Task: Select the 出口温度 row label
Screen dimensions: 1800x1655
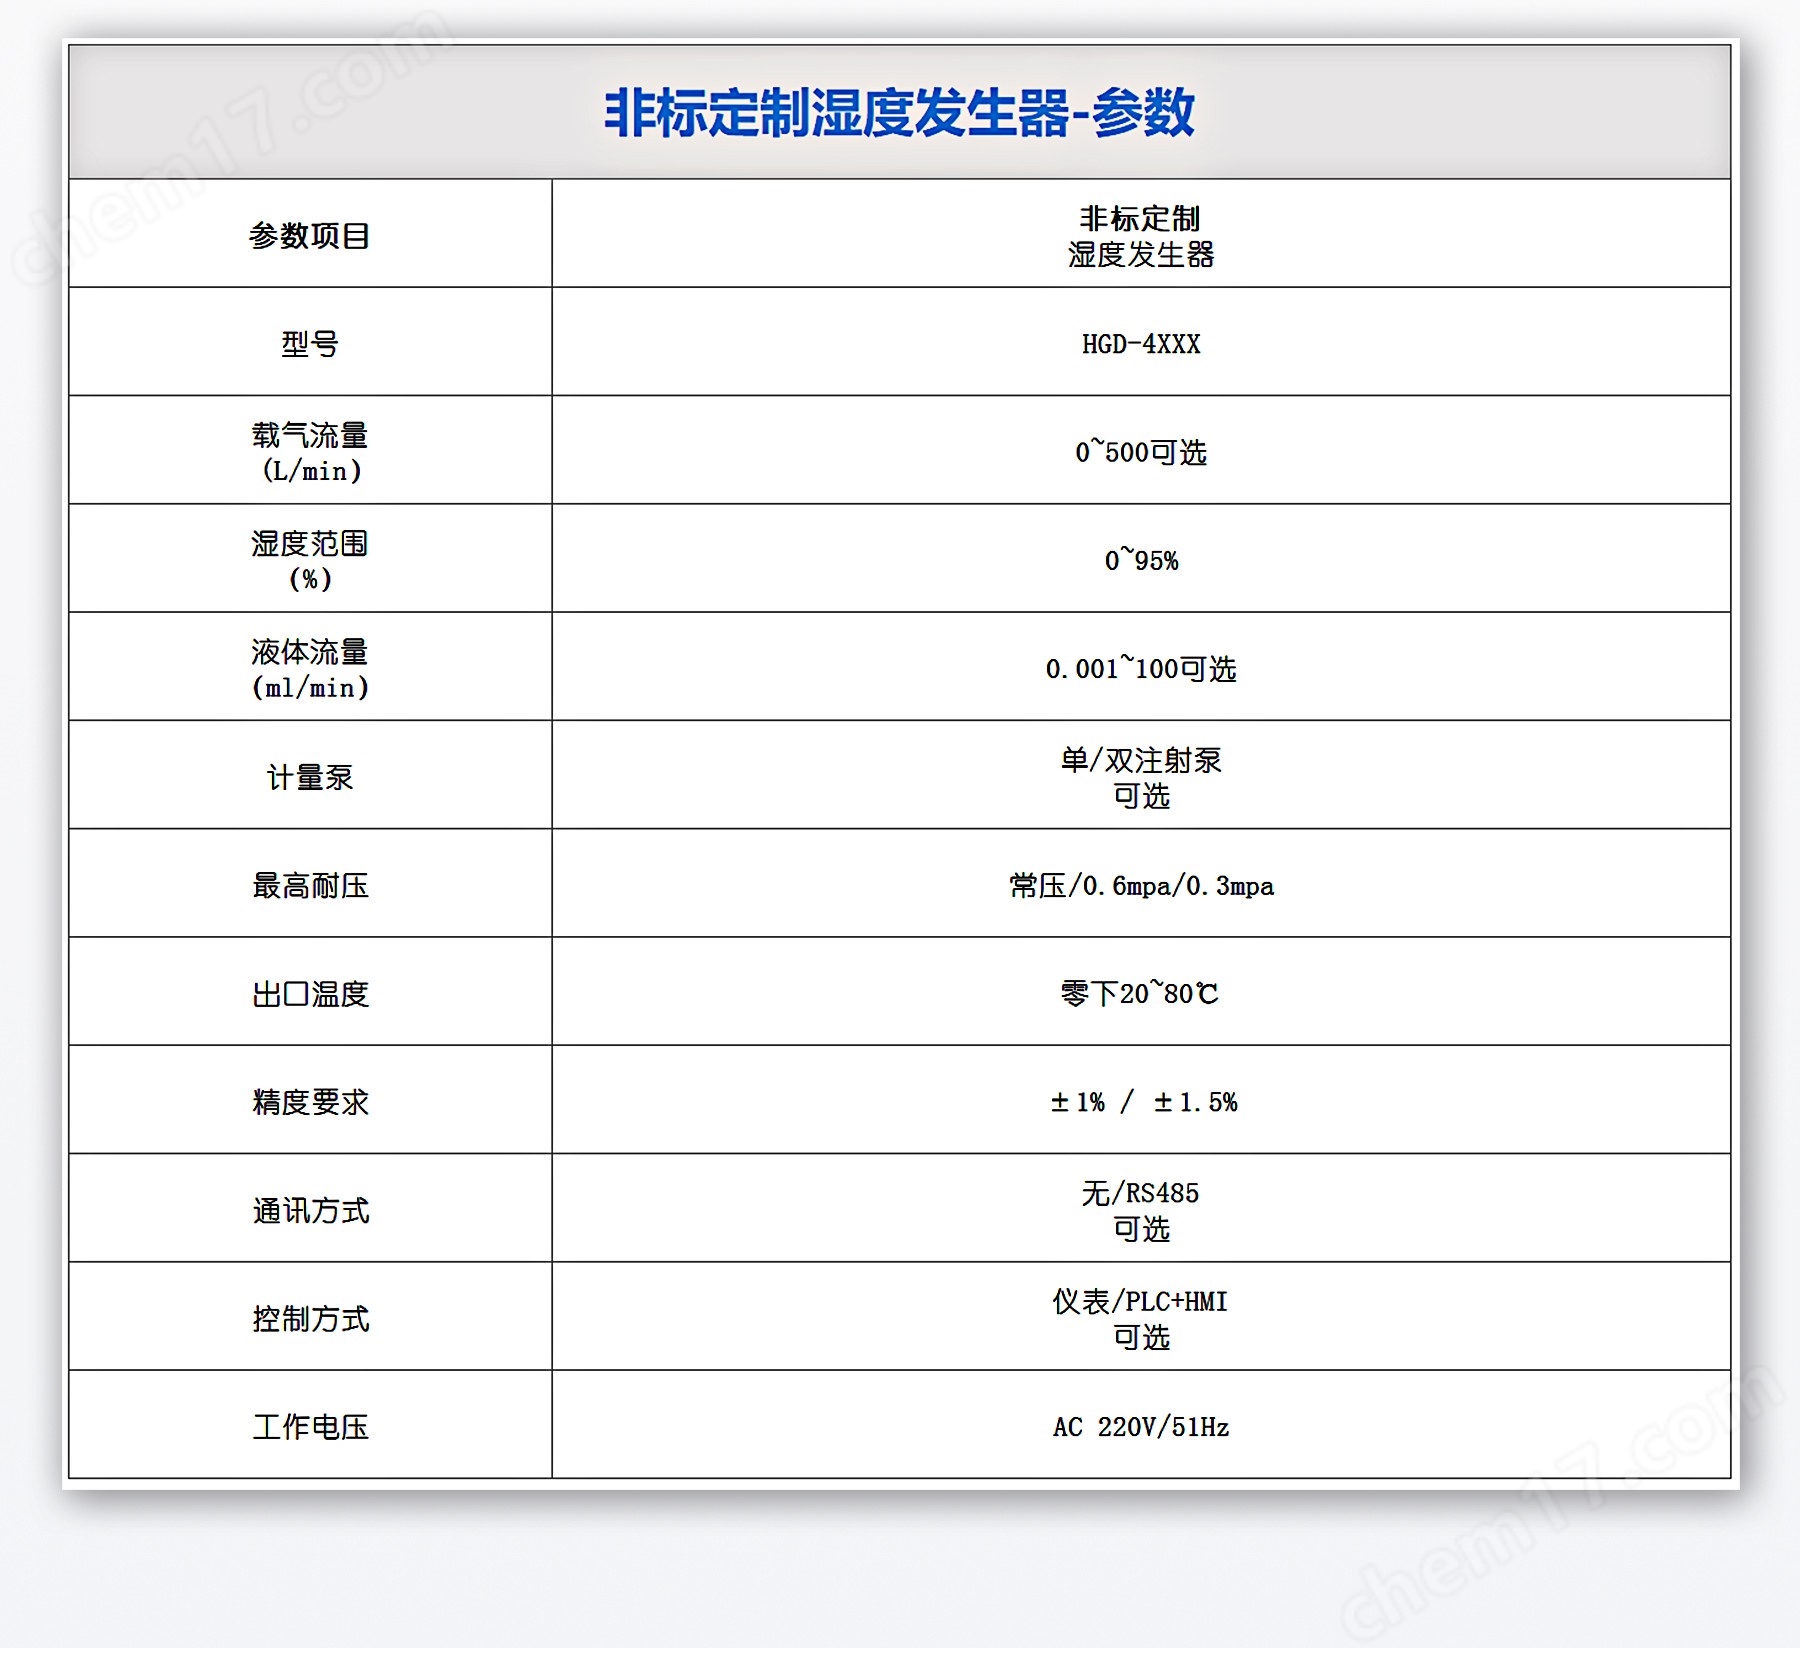Action: click(310, 994)
